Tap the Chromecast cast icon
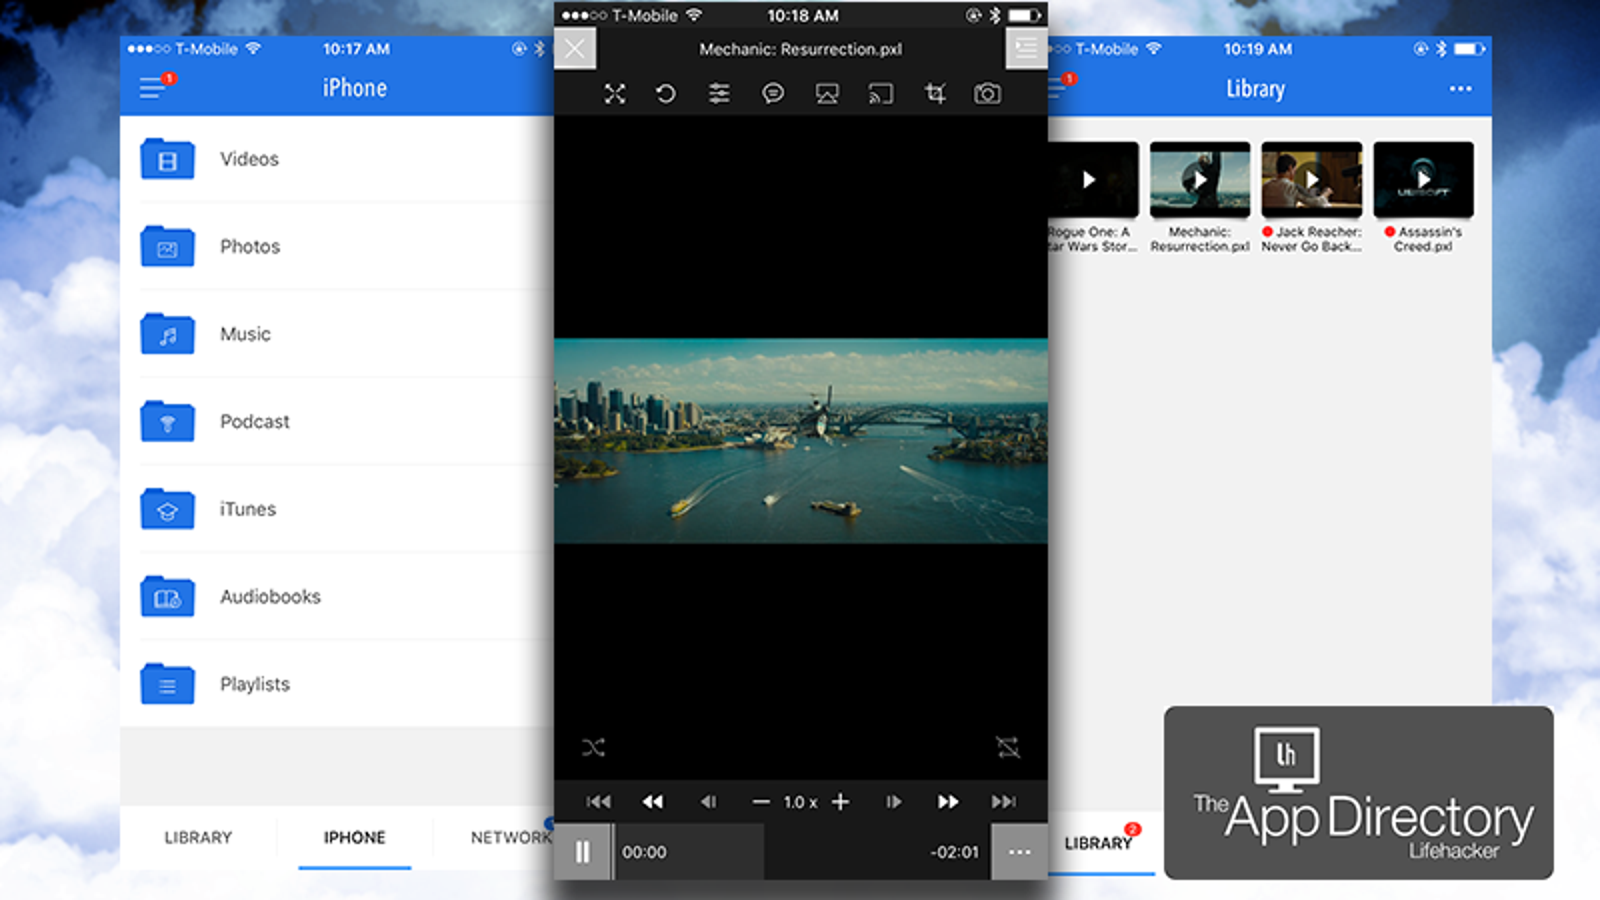This screenshot has width=1600, height=900. pos(881,94)
